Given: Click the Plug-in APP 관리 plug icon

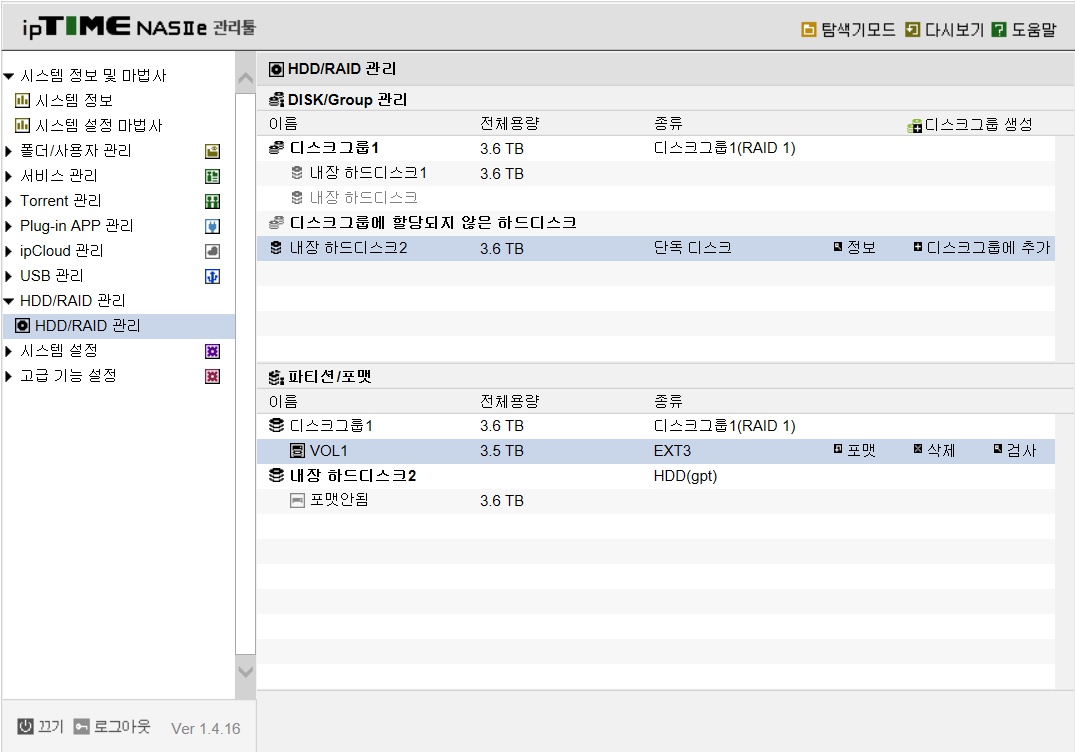Looking at the screenshot, I should tap(213, 226).
